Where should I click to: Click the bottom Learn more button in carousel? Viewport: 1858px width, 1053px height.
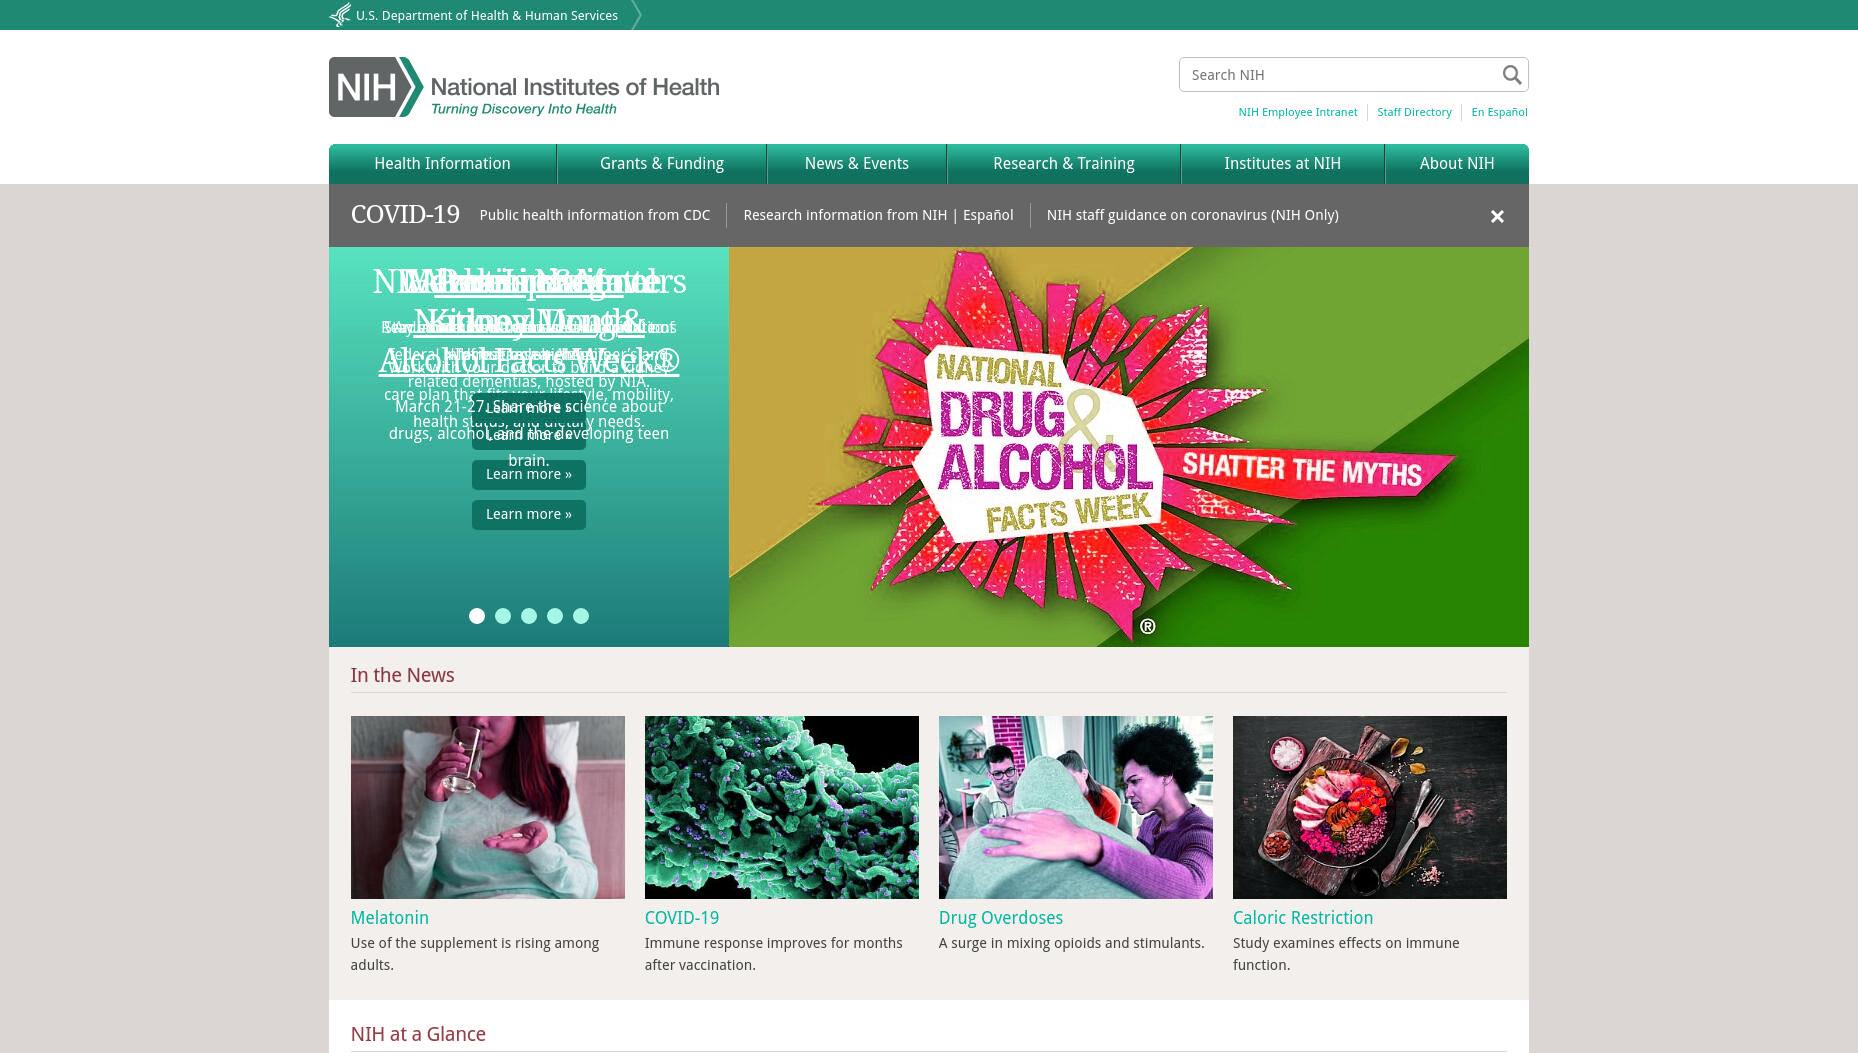point(529,515)
